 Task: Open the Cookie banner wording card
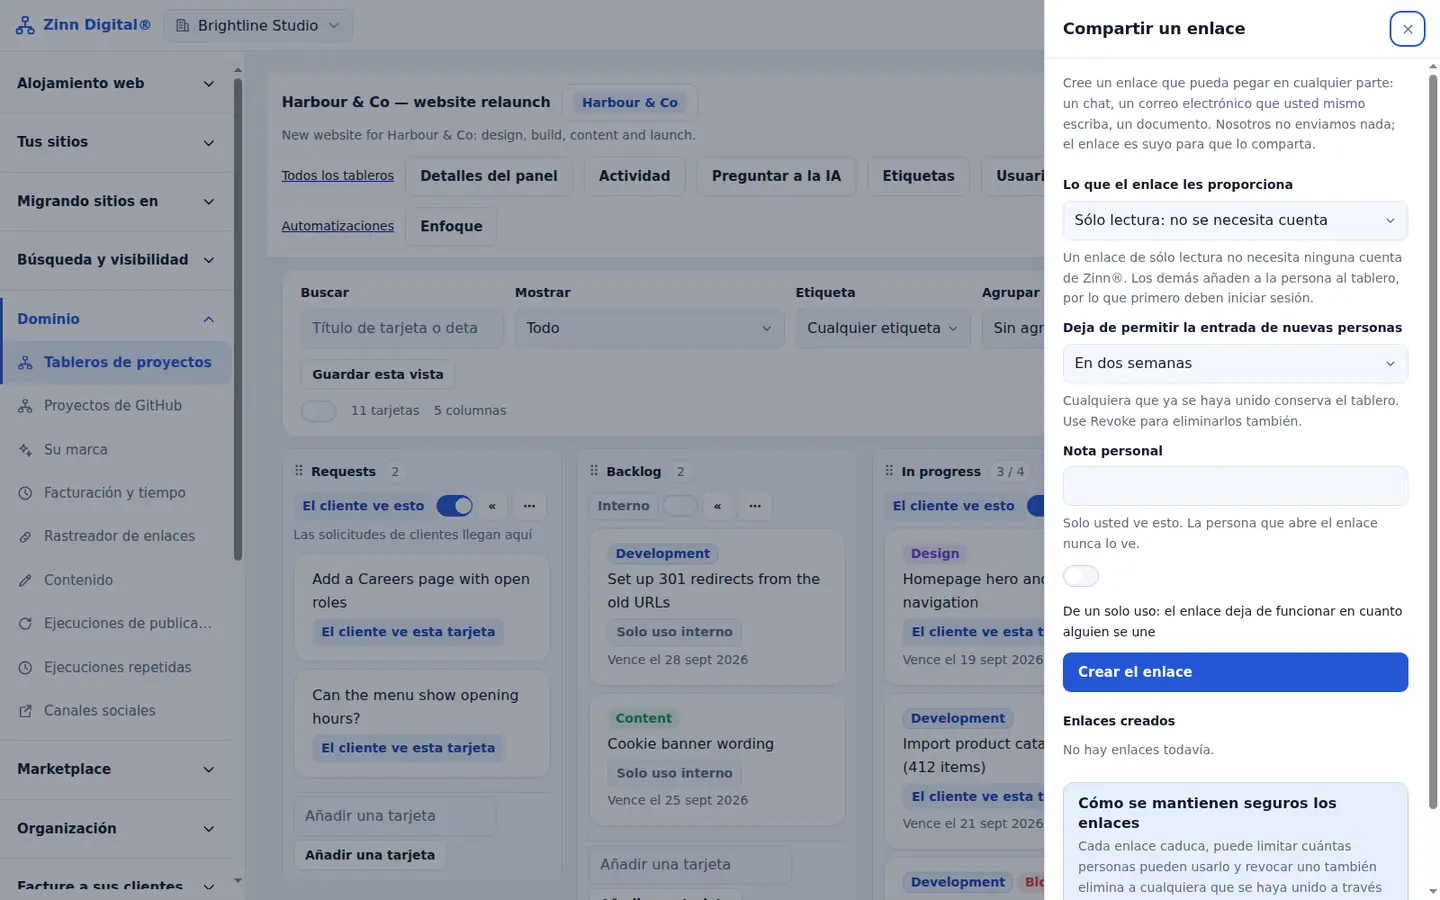point(717,760)
